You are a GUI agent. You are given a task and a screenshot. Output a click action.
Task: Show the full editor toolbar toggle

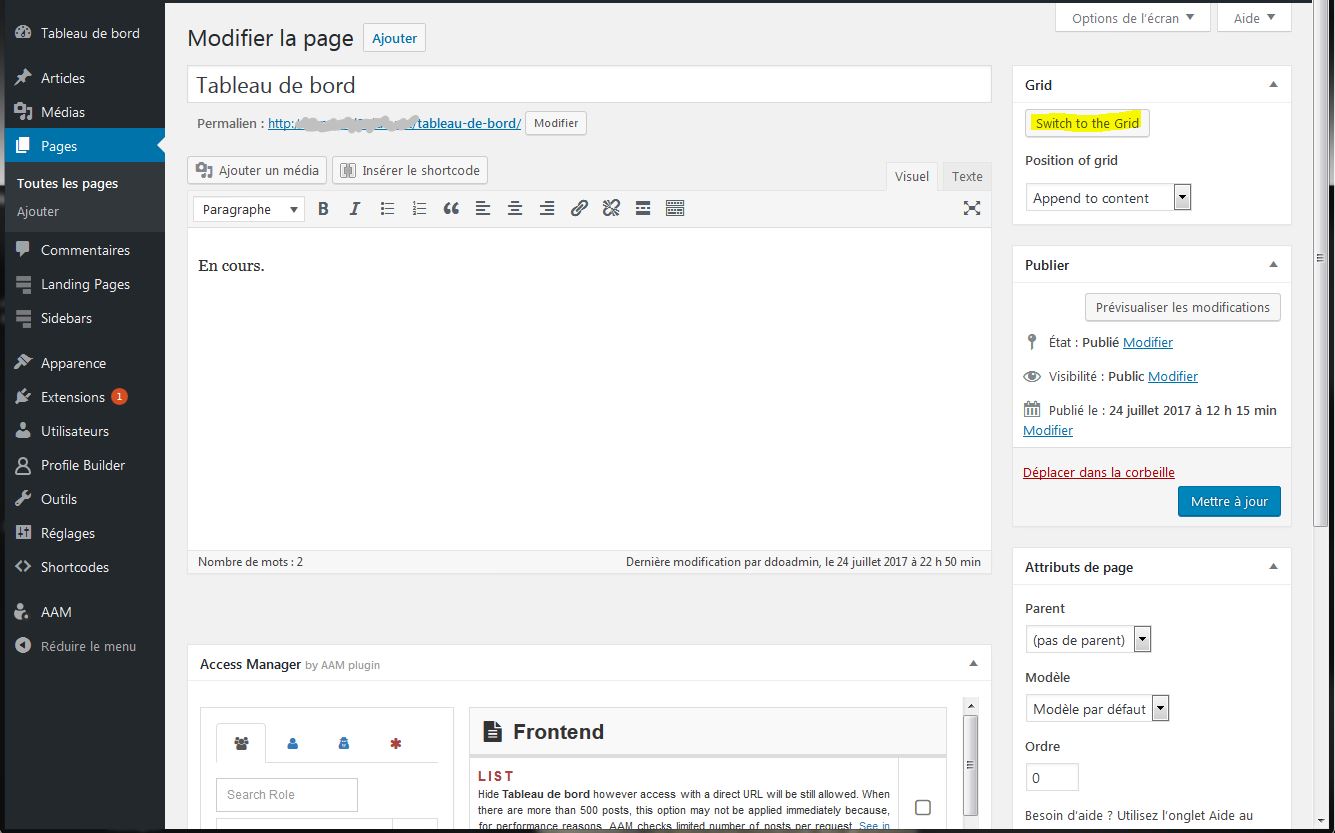coord(675,209)
